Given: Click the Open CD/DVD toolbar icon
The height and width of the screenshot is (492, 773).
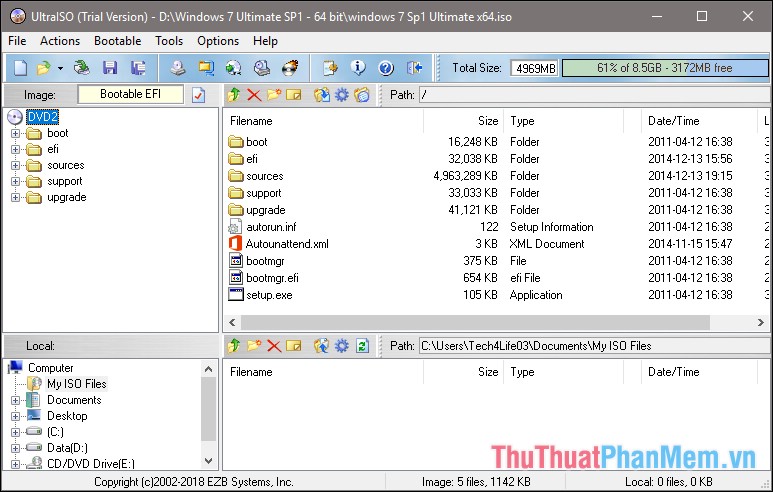Looking at the screenshot, I should click(82, 68).
